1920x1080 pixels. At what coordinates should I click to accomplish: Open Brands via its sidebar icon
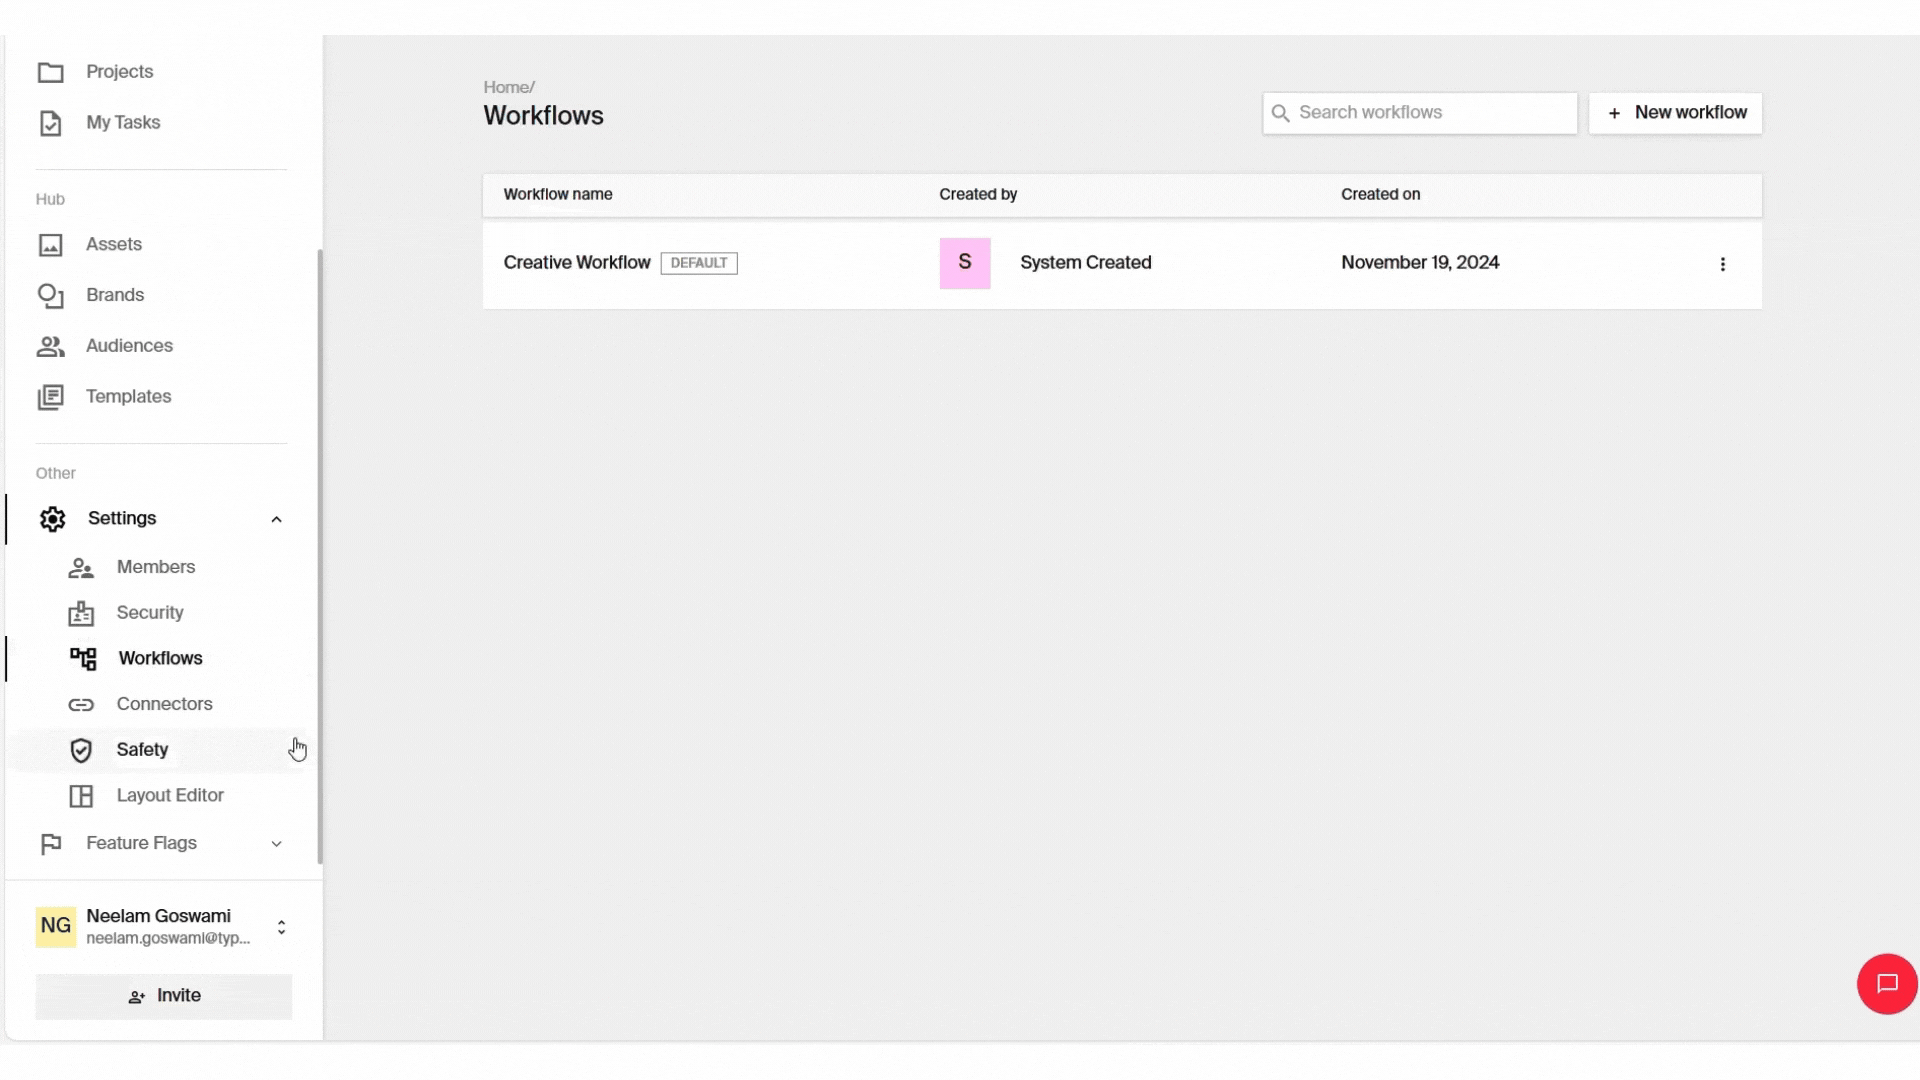pos(51,296)
